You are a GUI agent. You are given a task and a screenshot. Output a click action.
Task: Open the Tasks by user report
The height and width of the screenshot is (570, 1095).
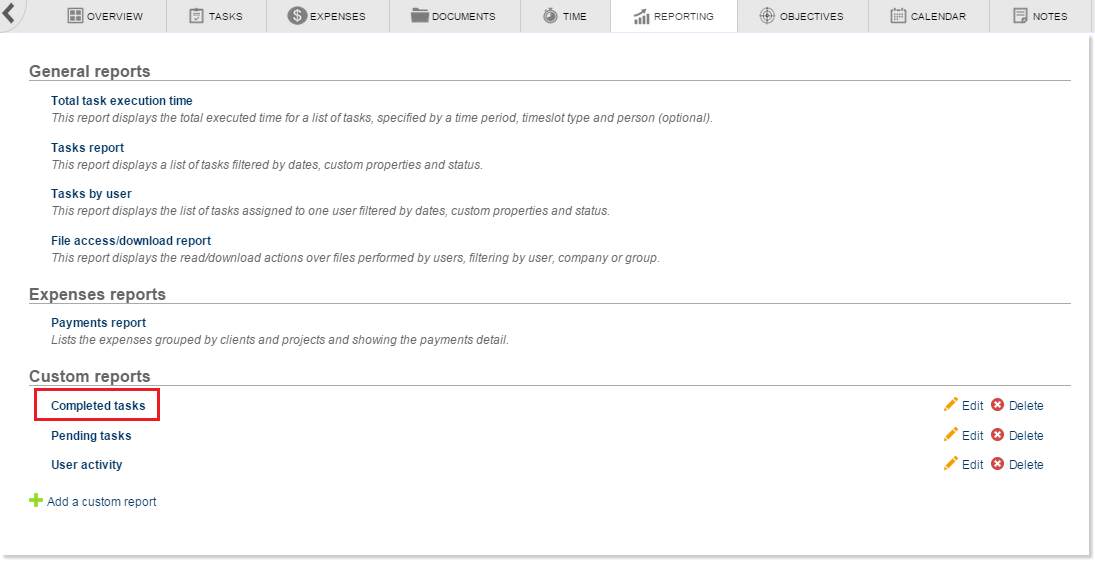coord(91,194)
